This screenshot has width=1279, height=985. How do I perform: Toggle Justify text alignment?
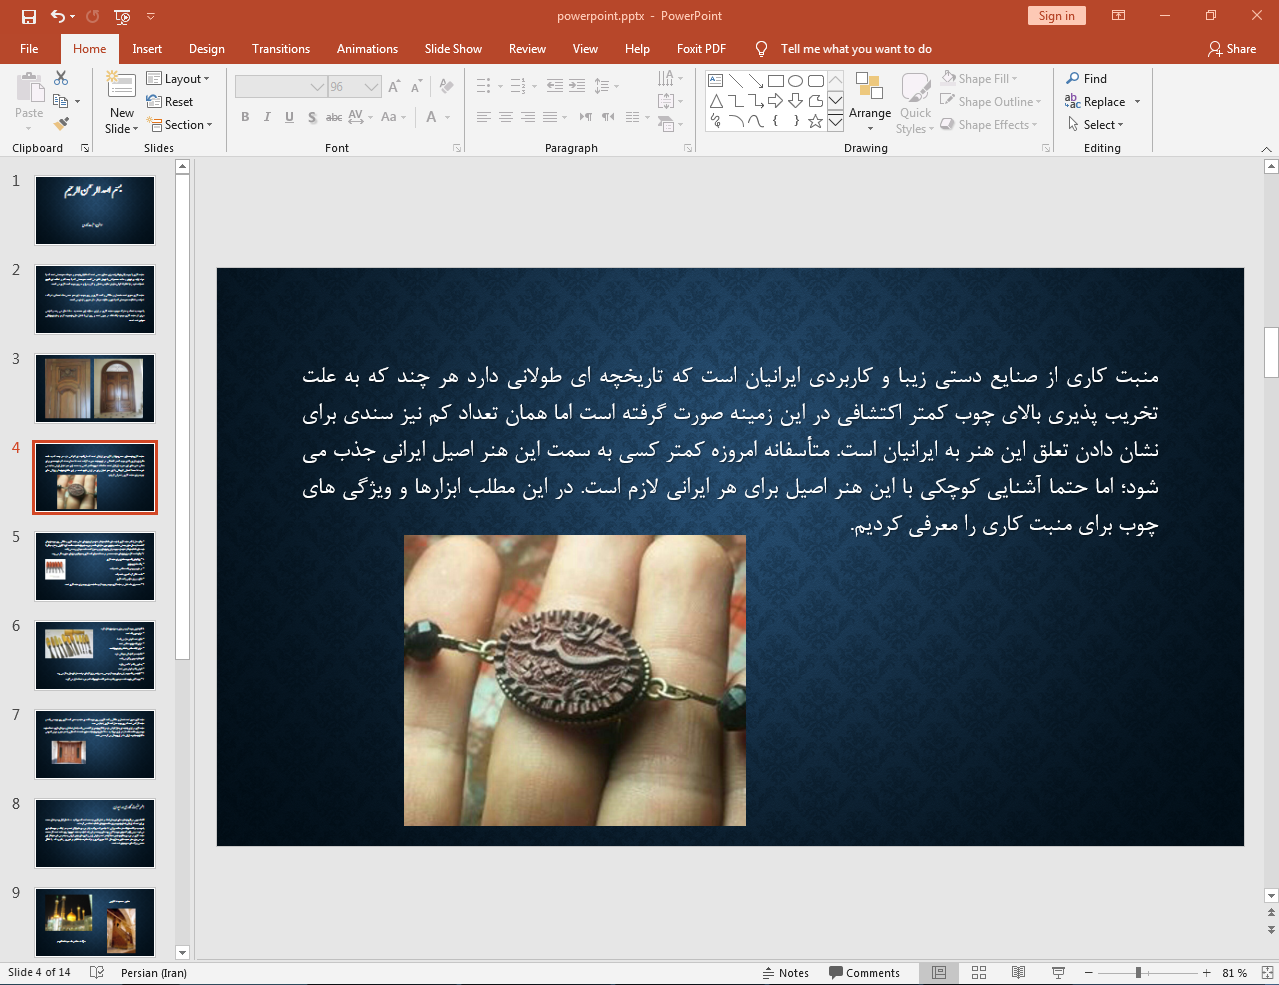(550, 117)
